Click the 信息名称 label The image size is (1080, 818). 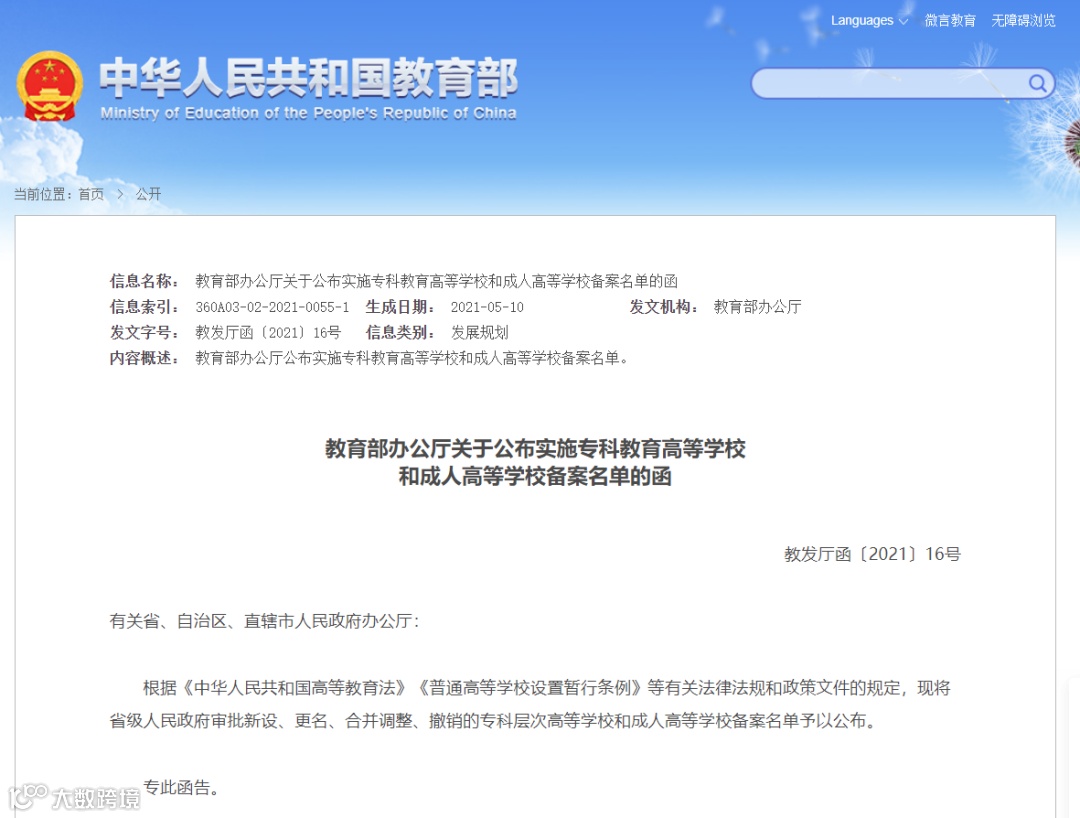[144, 281]
